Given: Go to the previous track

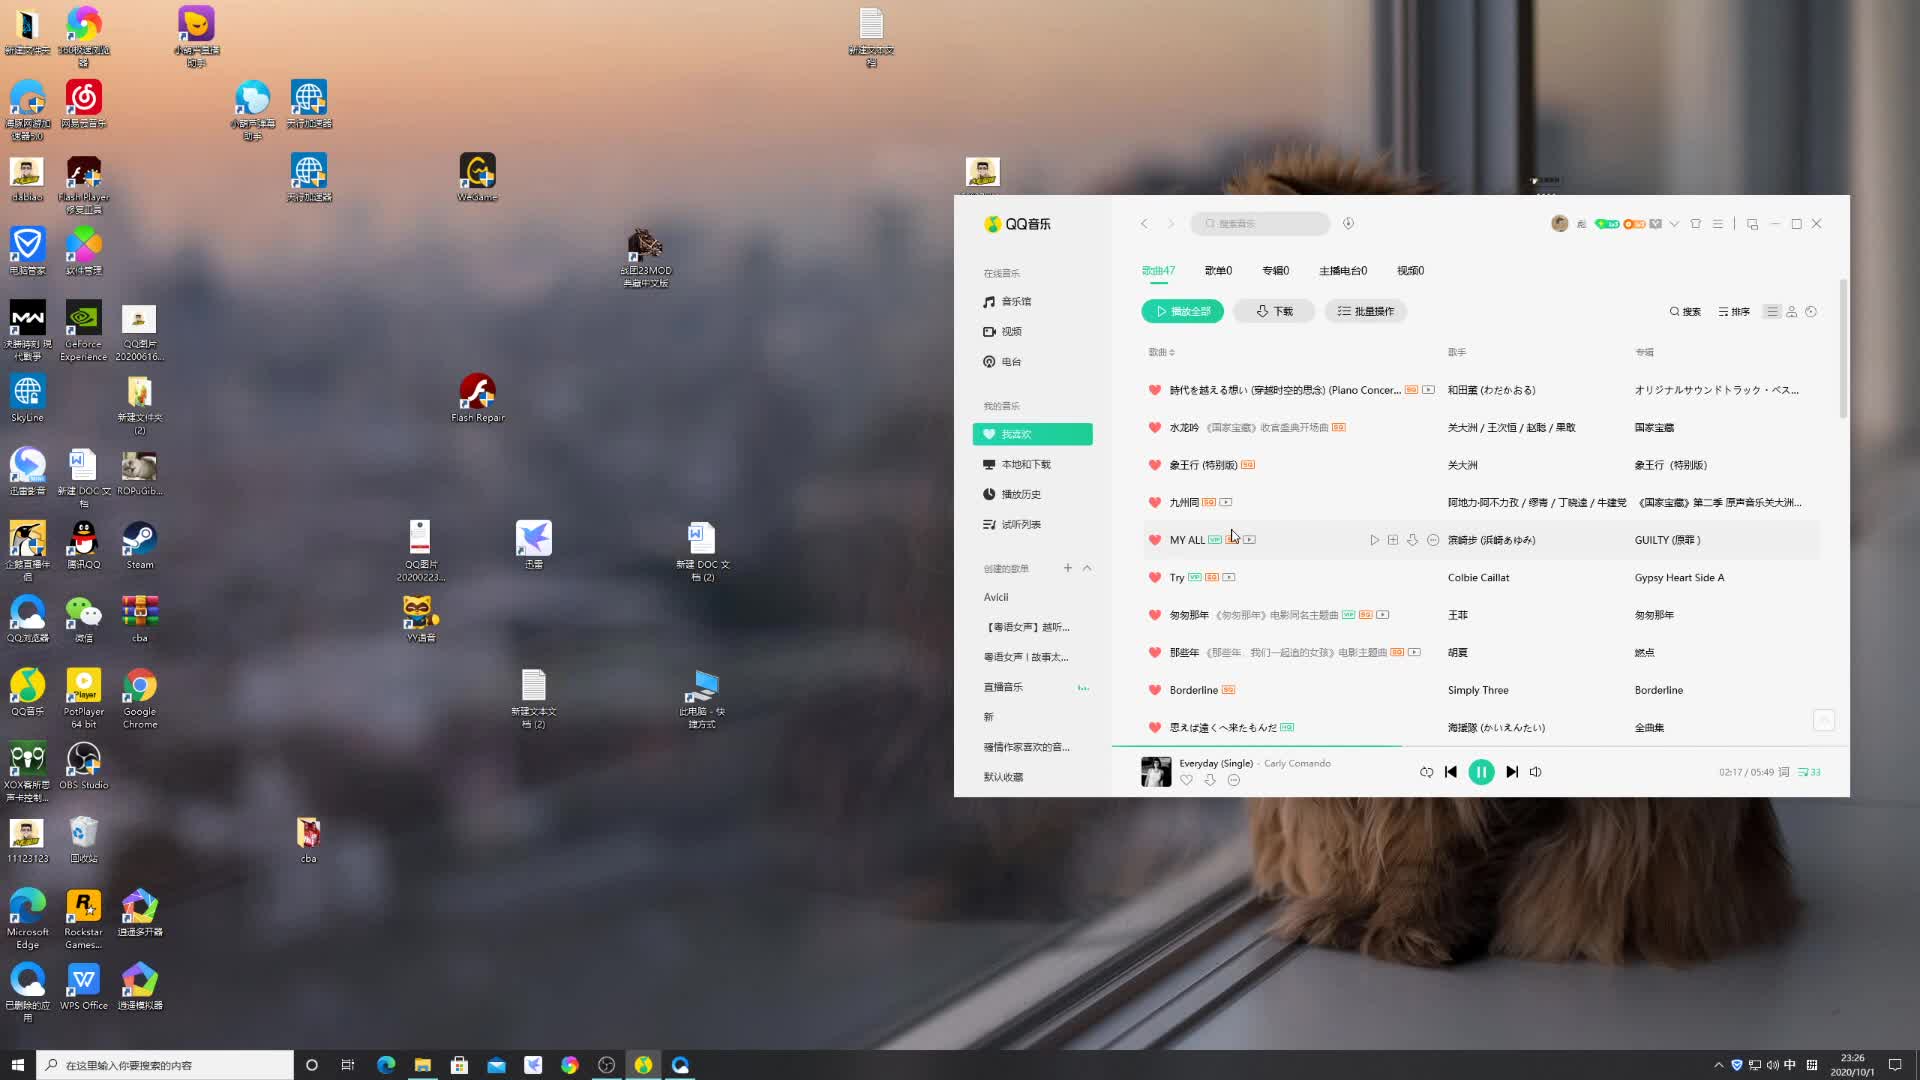Looking at the screenshot, I should tap(1451, 772).
